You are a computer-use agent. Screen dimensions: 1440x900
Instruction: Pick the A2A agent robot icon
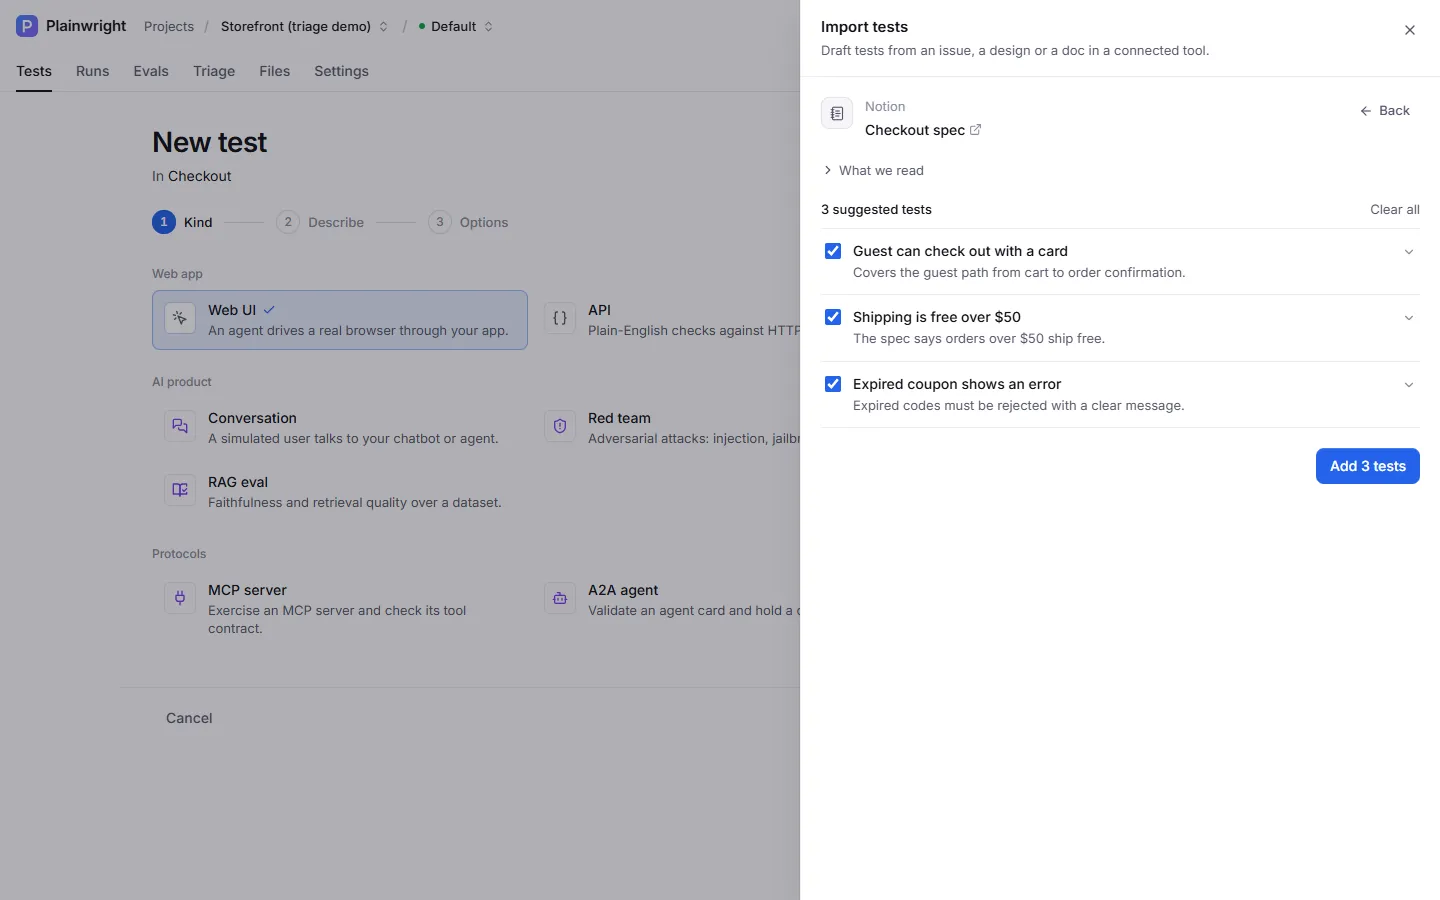(560, 598)
